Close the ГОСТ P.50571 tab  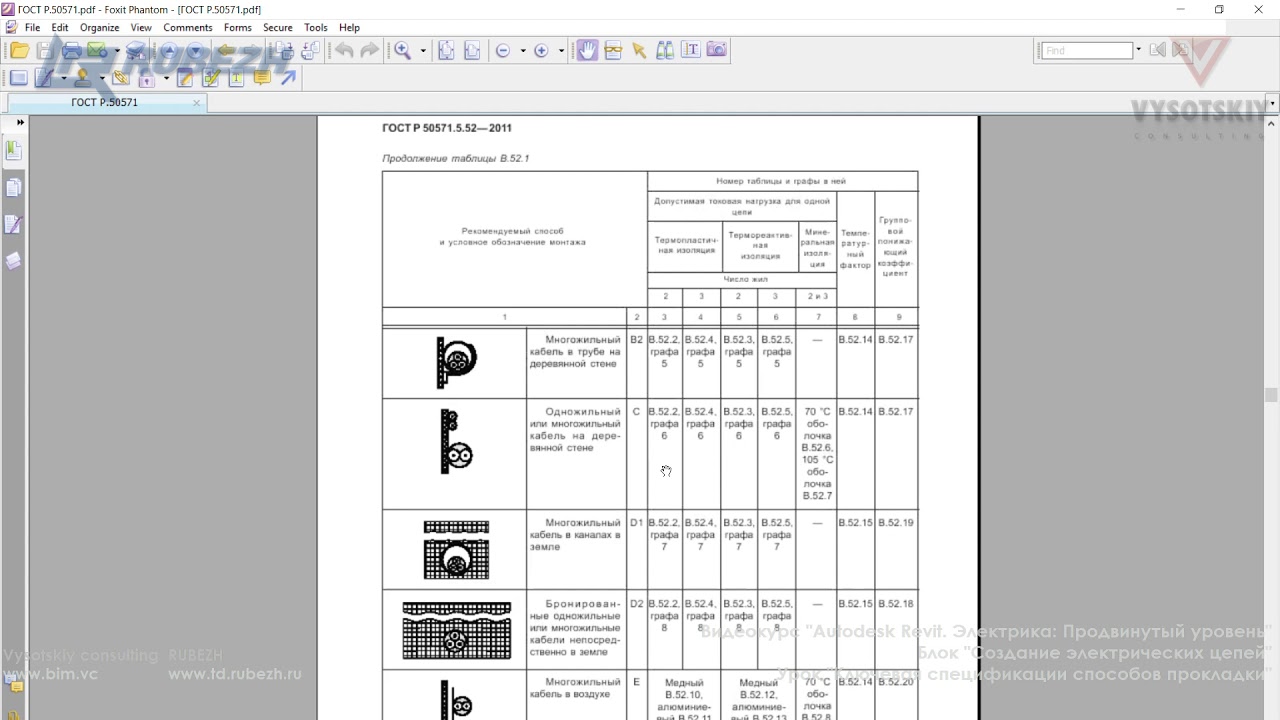tap(196, 102)
